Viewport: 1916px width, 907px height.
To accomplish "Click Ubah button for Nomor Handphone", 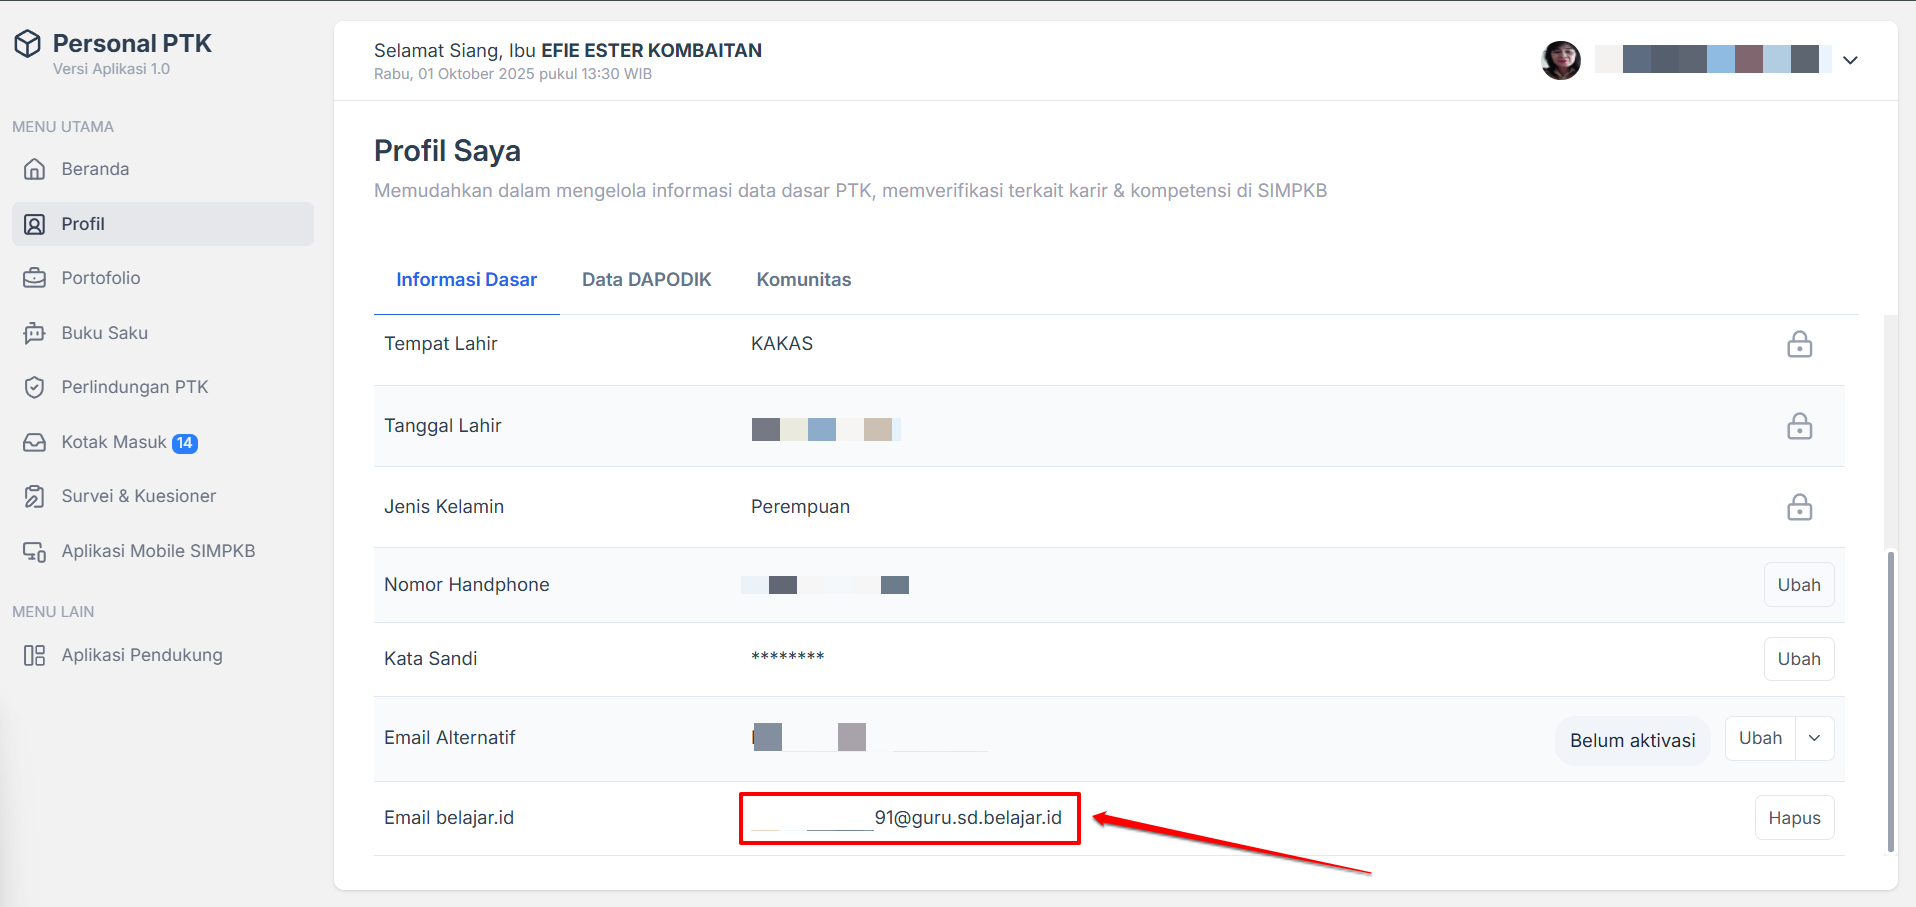I will [x=1798, y=585].
